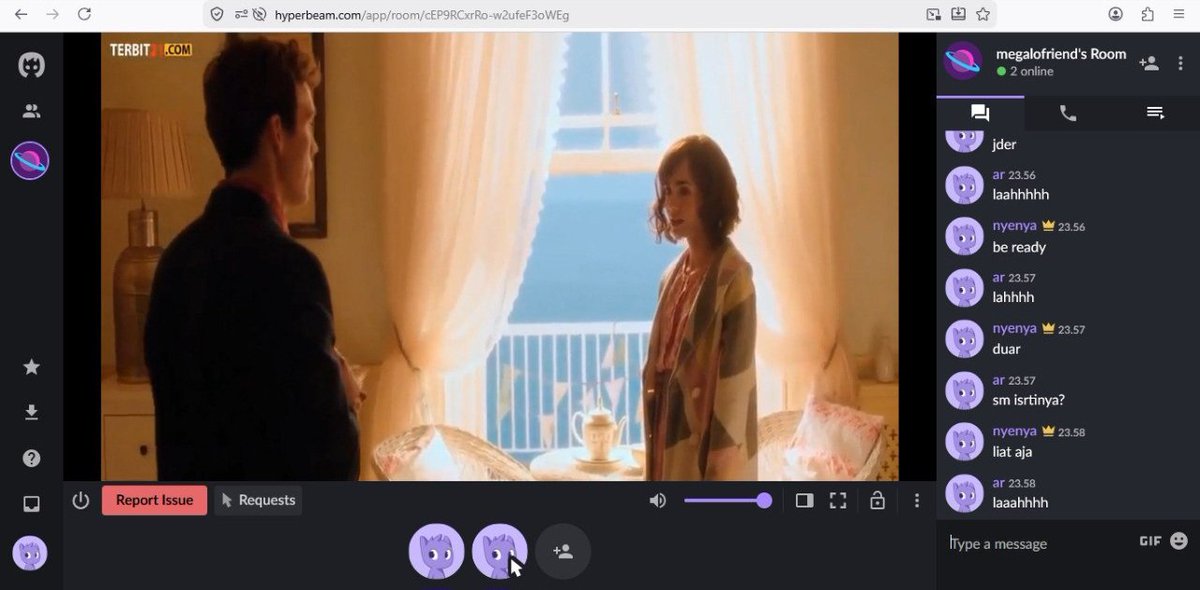The height and width of the screenshot is (590, 1200).
Task: Click the second participant avatar below video
Action: pyautogui.click(x=499, y=551)
